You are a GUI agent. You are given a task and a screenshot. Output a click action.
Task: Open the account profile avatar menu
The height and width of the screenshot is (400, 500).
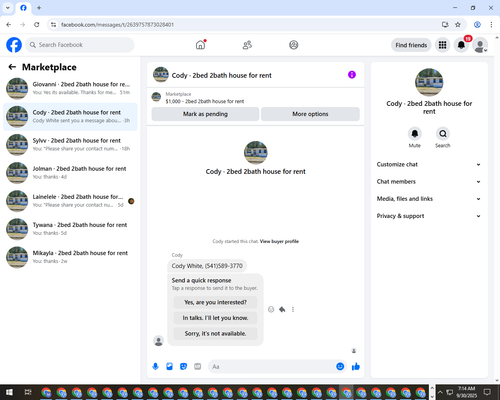[480, 45]
